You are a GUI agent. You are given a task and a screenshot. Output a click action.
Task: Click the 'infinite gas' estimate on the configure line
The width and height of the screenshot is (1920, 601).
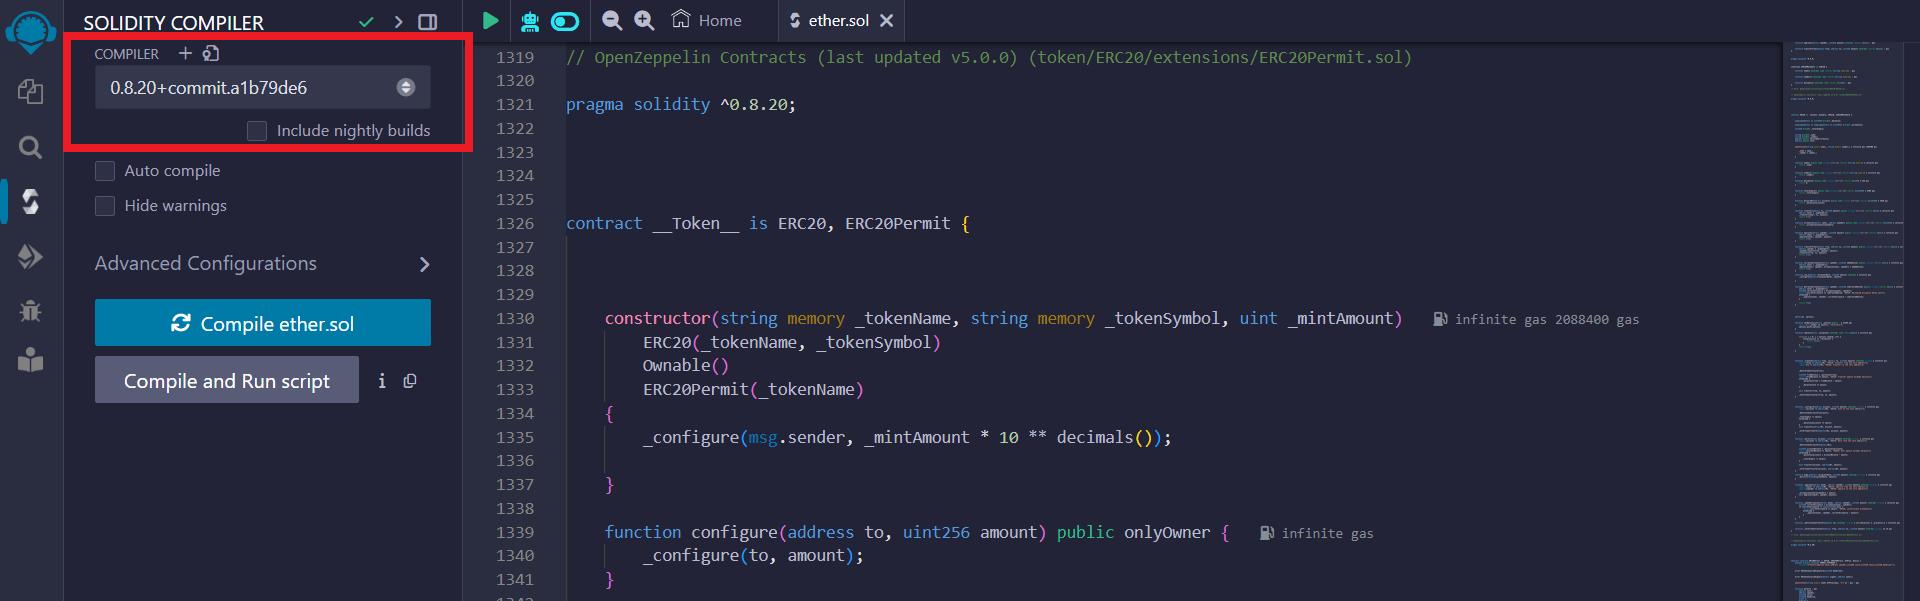(1328, 533)
